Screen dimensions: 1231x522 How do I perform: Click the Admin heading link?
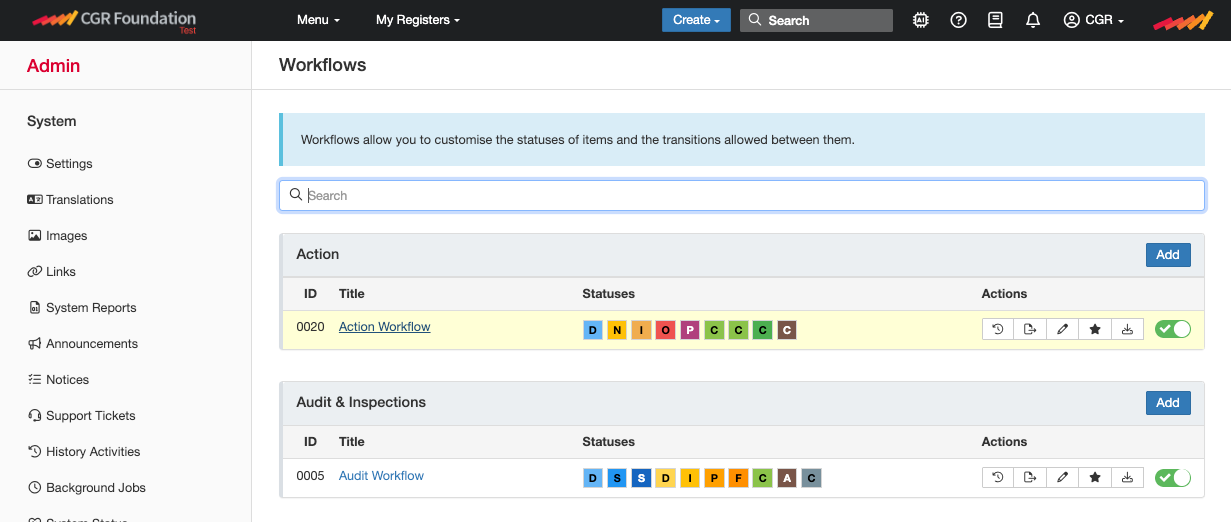pyautogui.click(x=53, y=66)
